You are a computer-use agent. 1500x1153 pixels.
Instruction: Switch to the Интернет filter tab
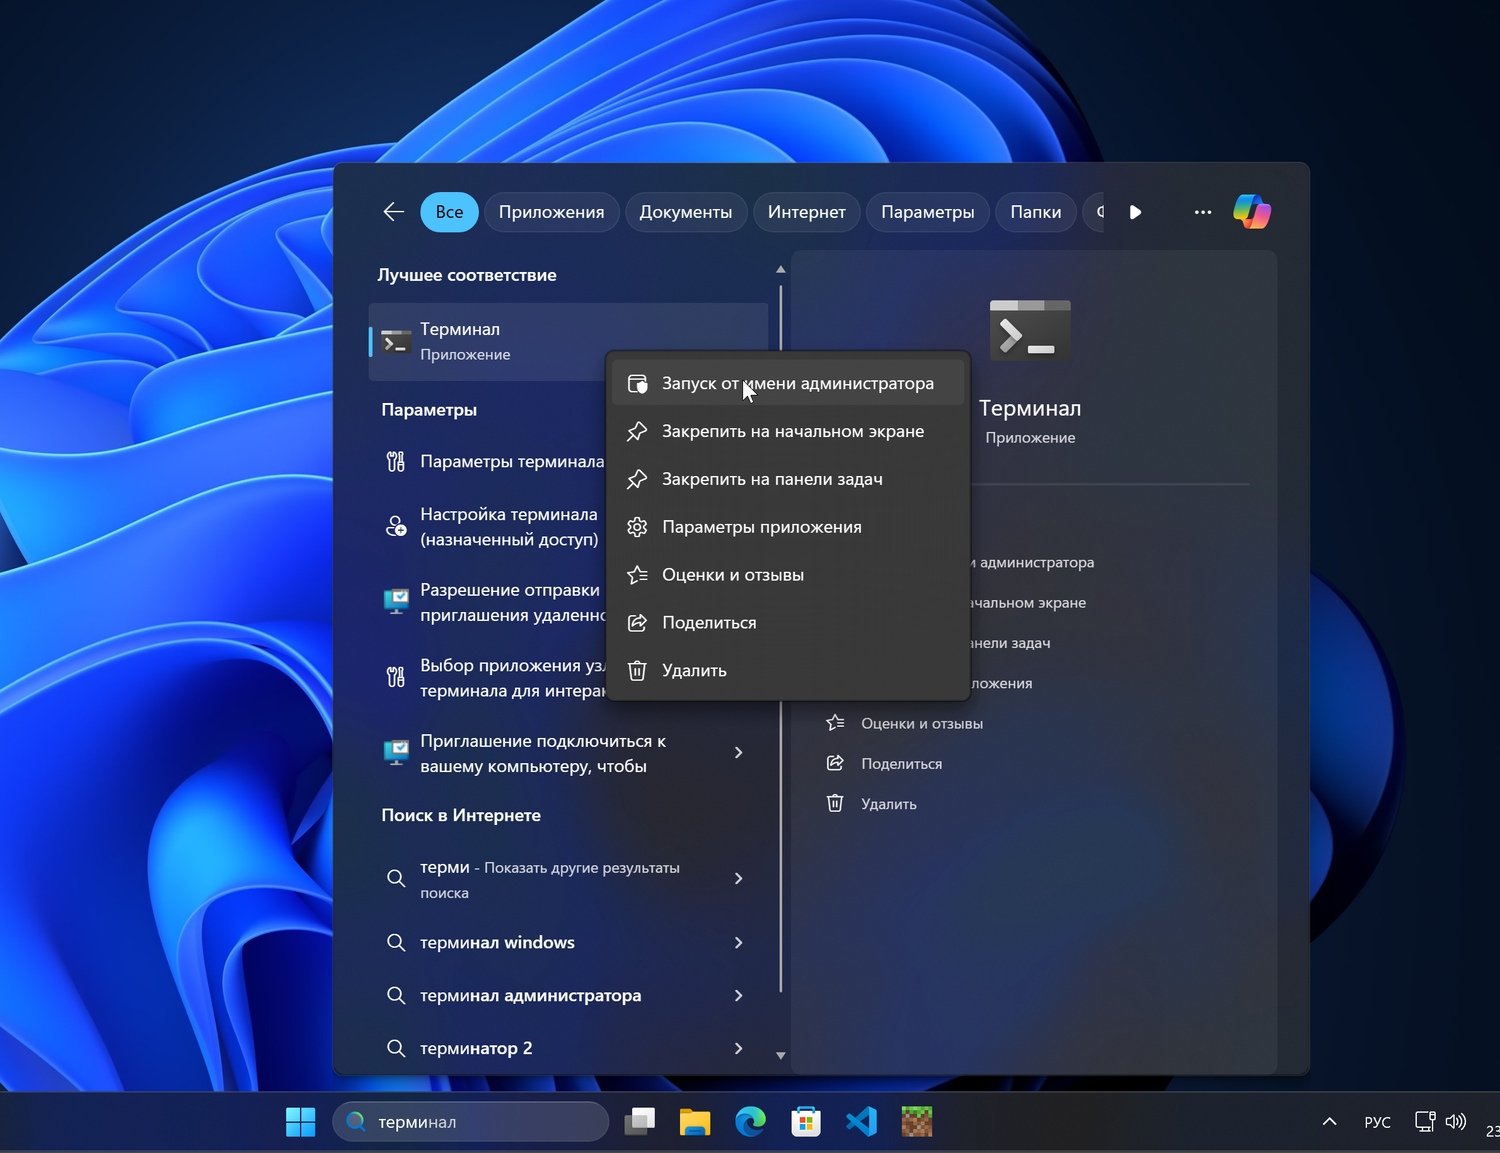pos(807,212)
